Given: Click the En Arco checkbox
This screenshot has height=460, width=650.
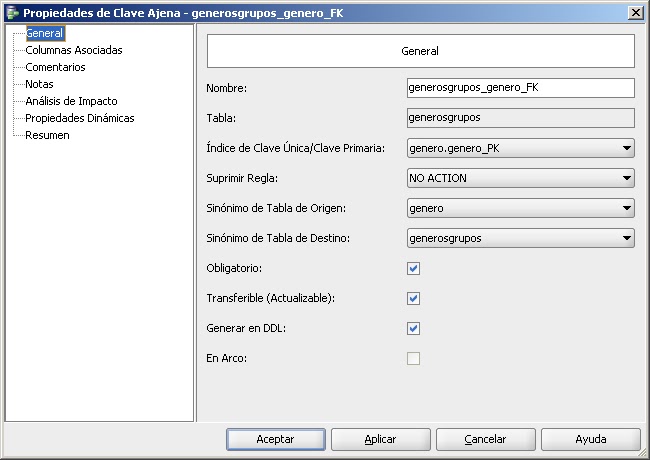Looking at the screenshot, I should pos(413,358).
